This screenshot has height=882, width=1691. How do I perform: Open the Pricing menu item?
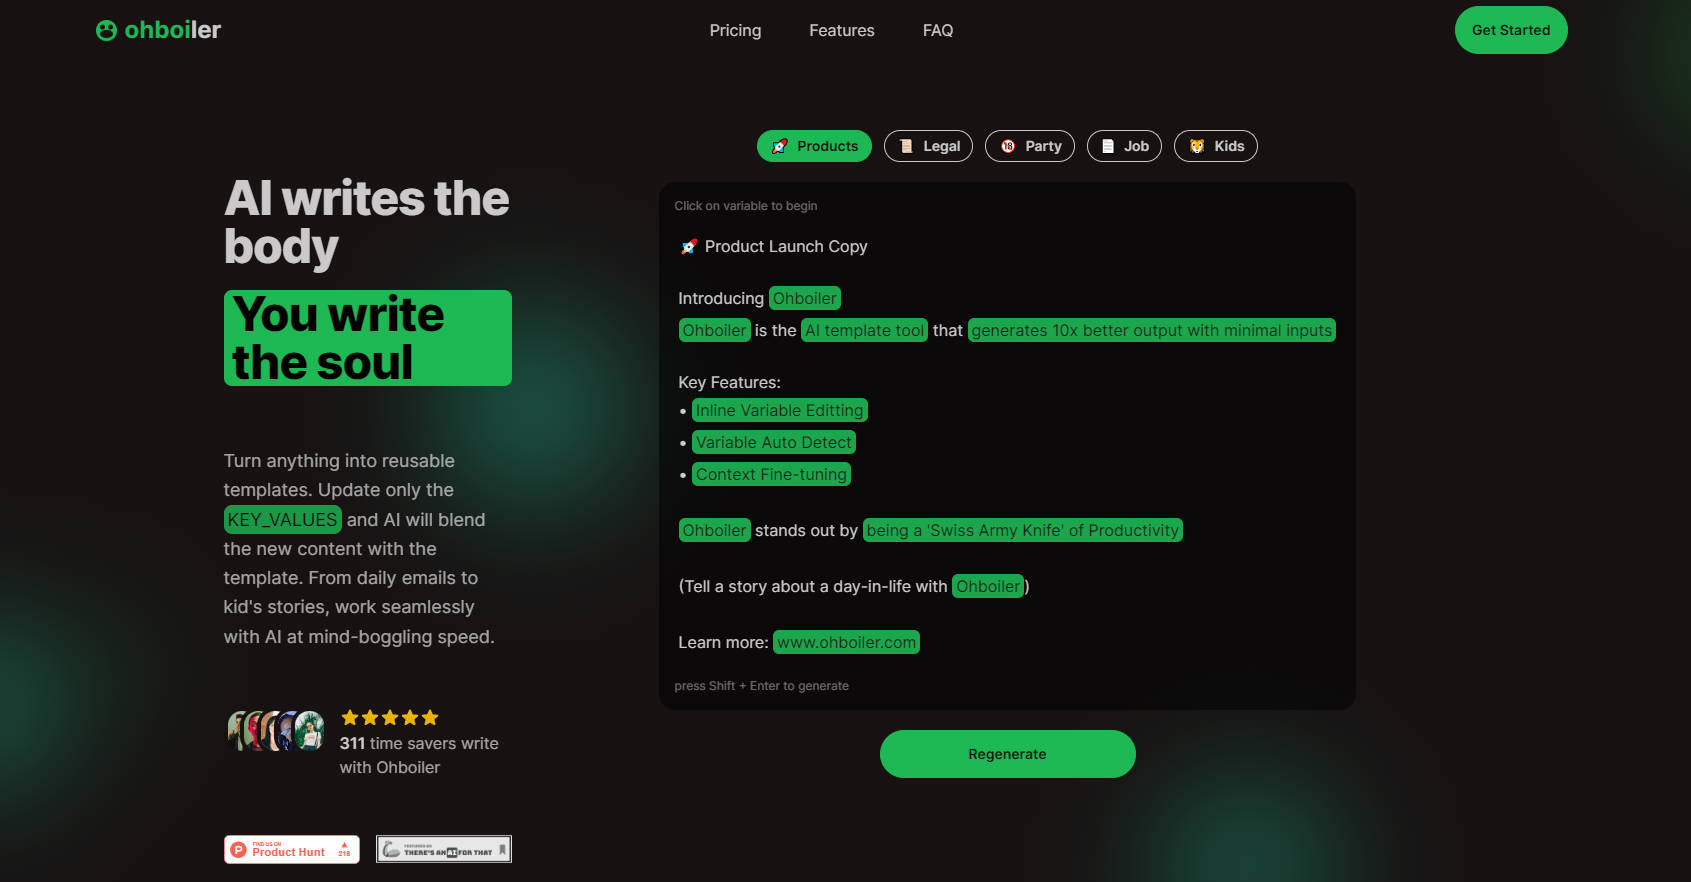tap(735, 31)
